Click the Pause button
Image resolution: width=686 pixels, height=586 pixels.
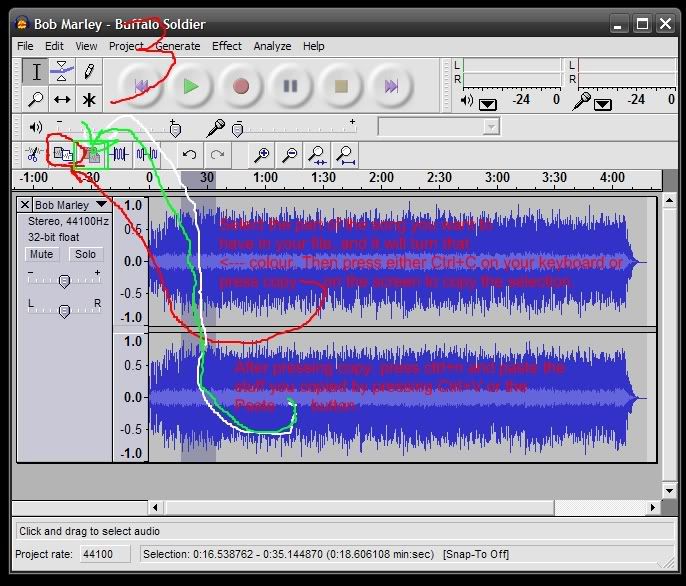point(290,86)
